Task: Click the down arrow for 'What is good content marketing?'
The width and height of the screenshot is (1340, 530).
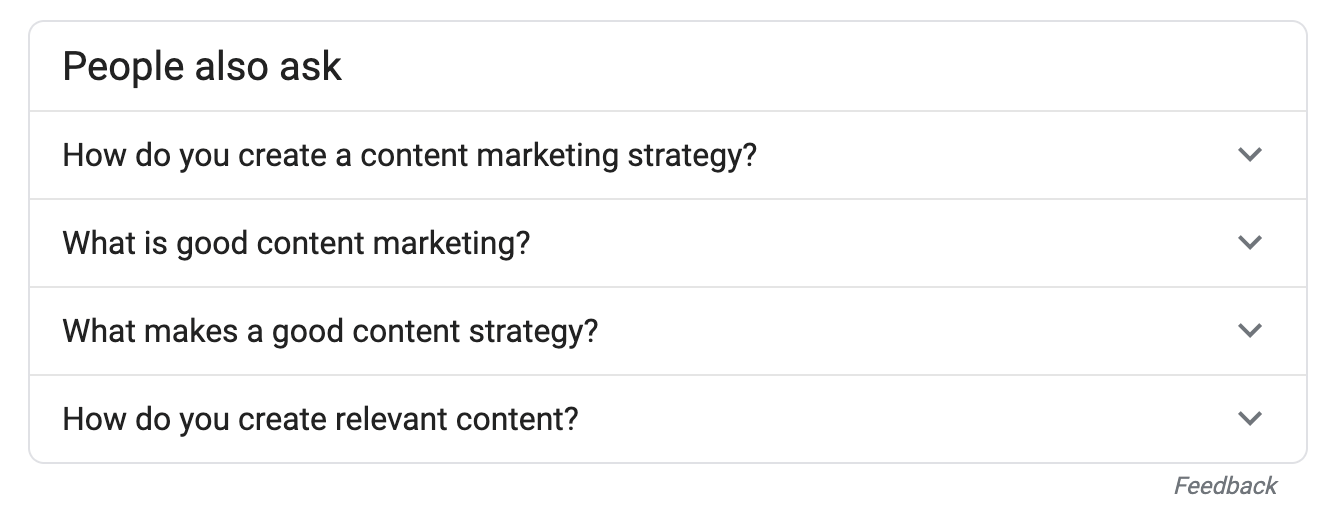Action: pyautogui.click(x=1250, y=243)
